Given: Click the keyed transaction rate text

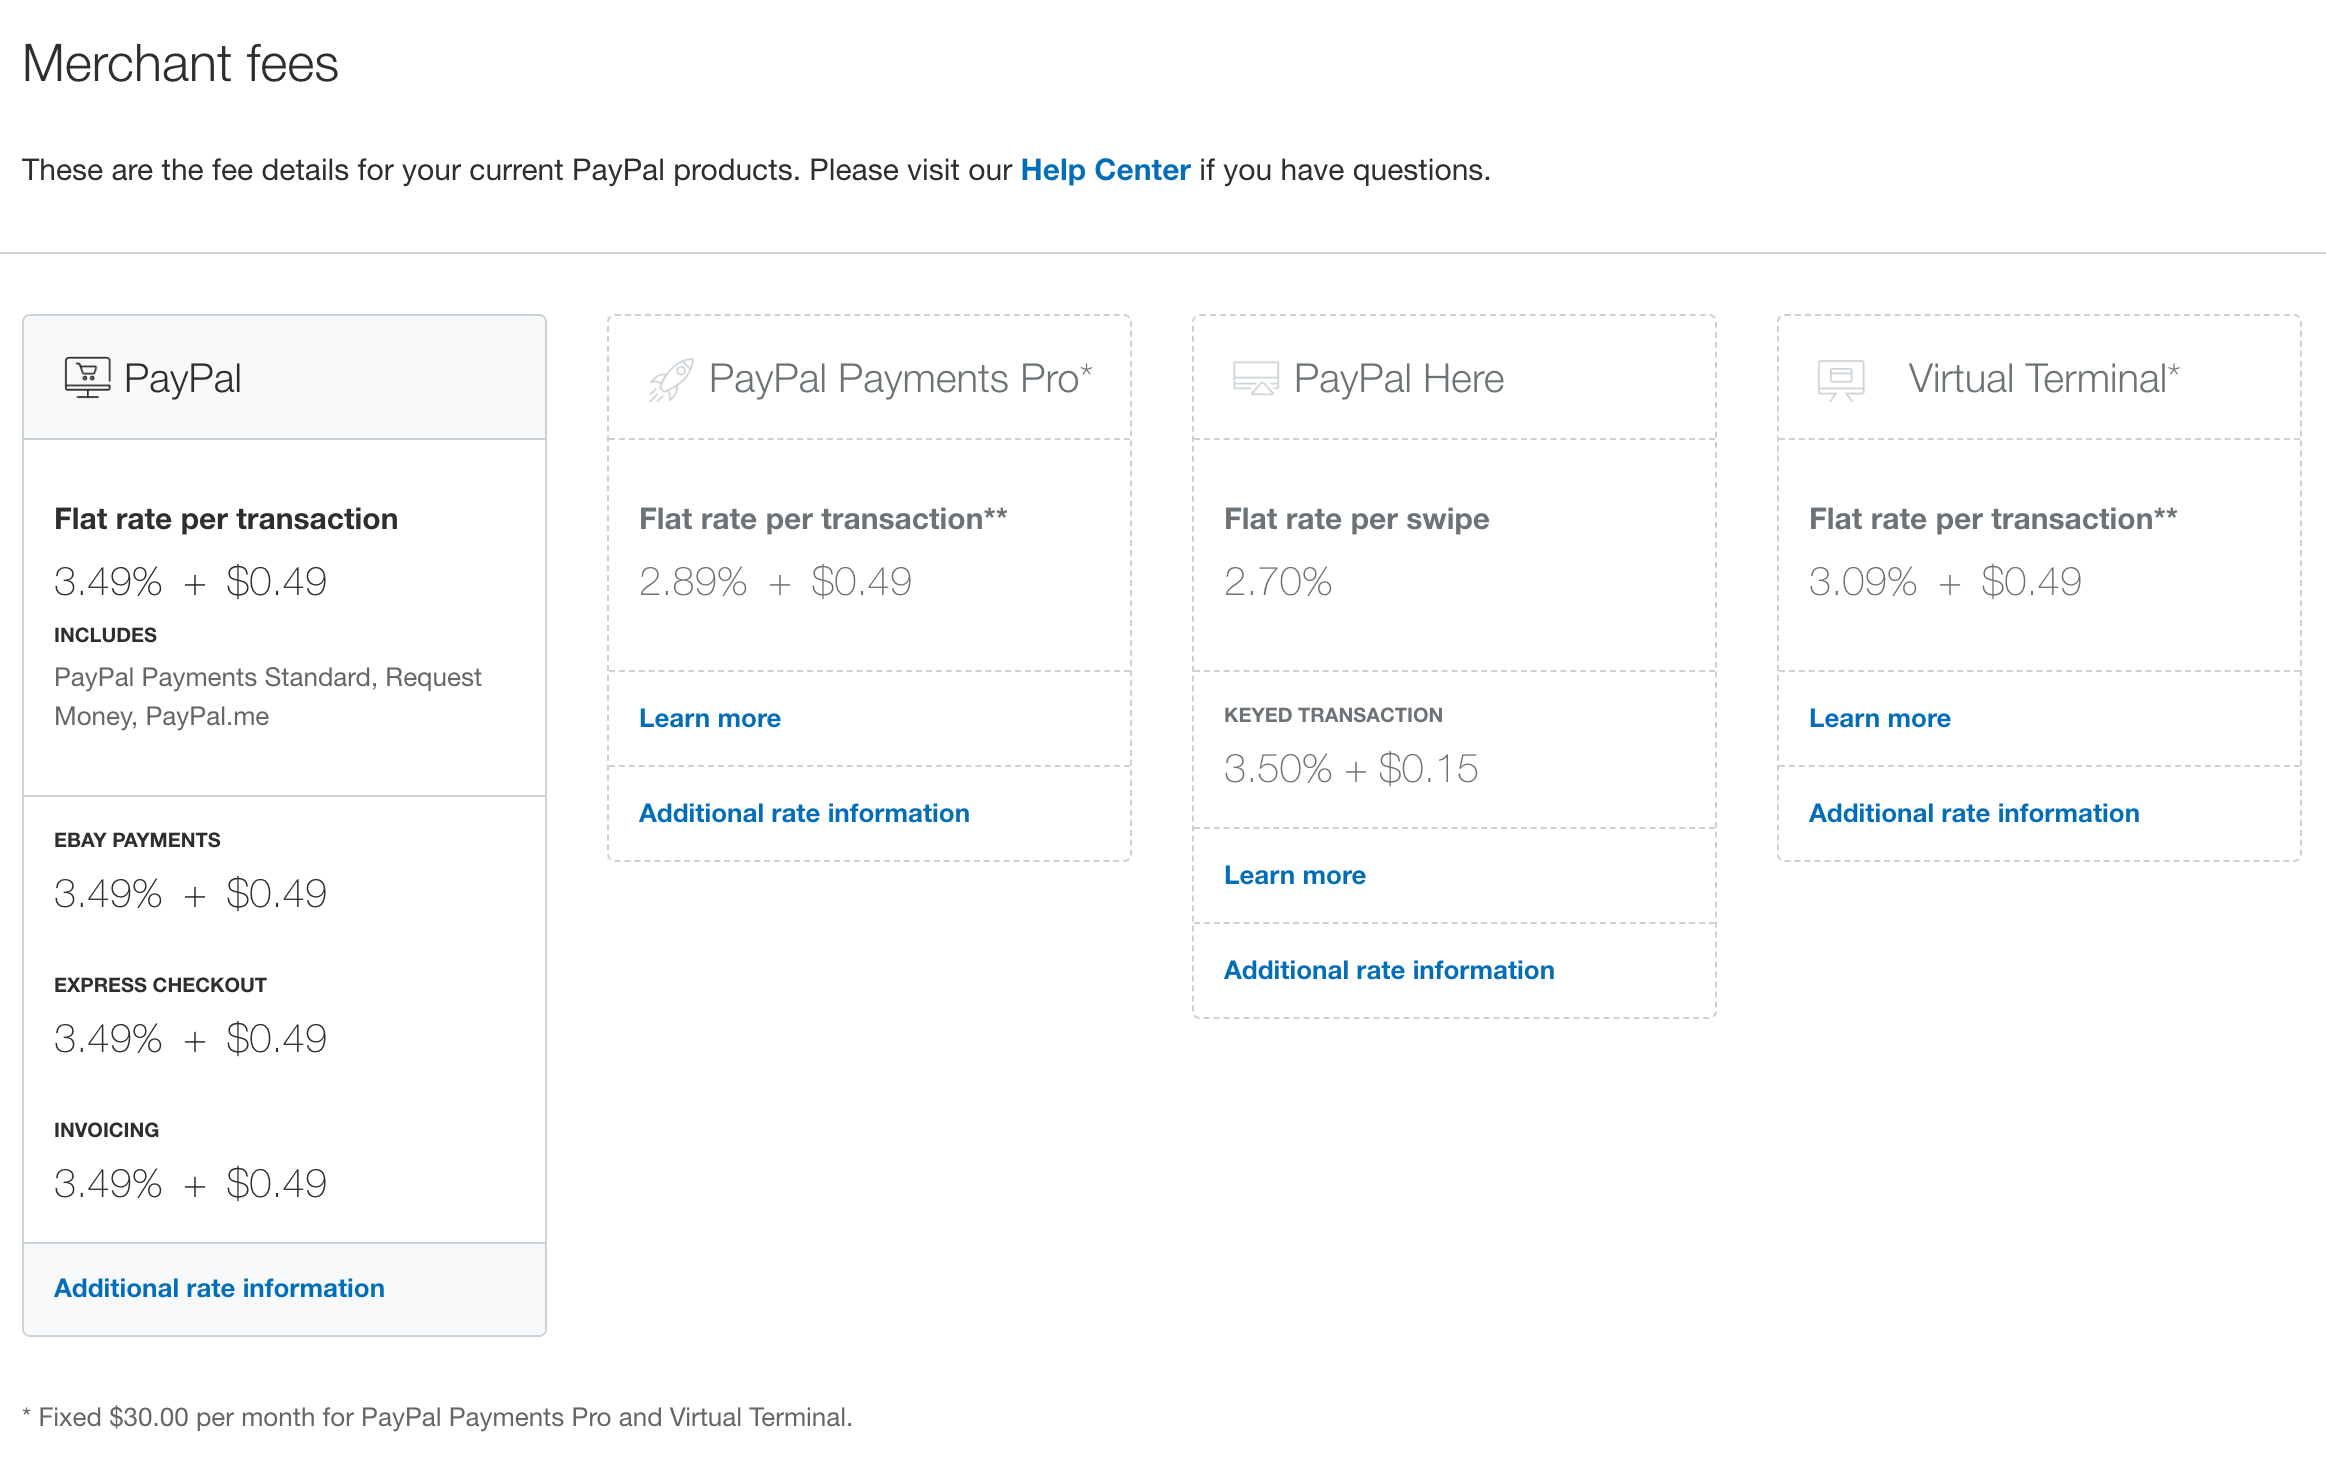Looking at the screenshot, I should click(x=1351, y=768).
